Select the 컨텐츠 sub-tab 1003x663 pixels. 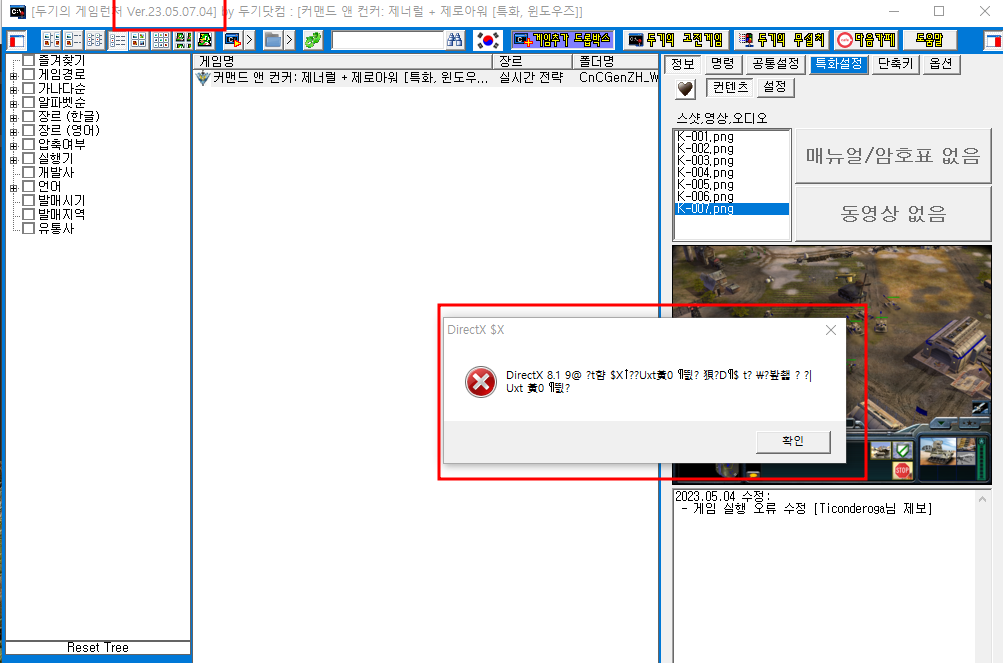[x=731, y=87]
